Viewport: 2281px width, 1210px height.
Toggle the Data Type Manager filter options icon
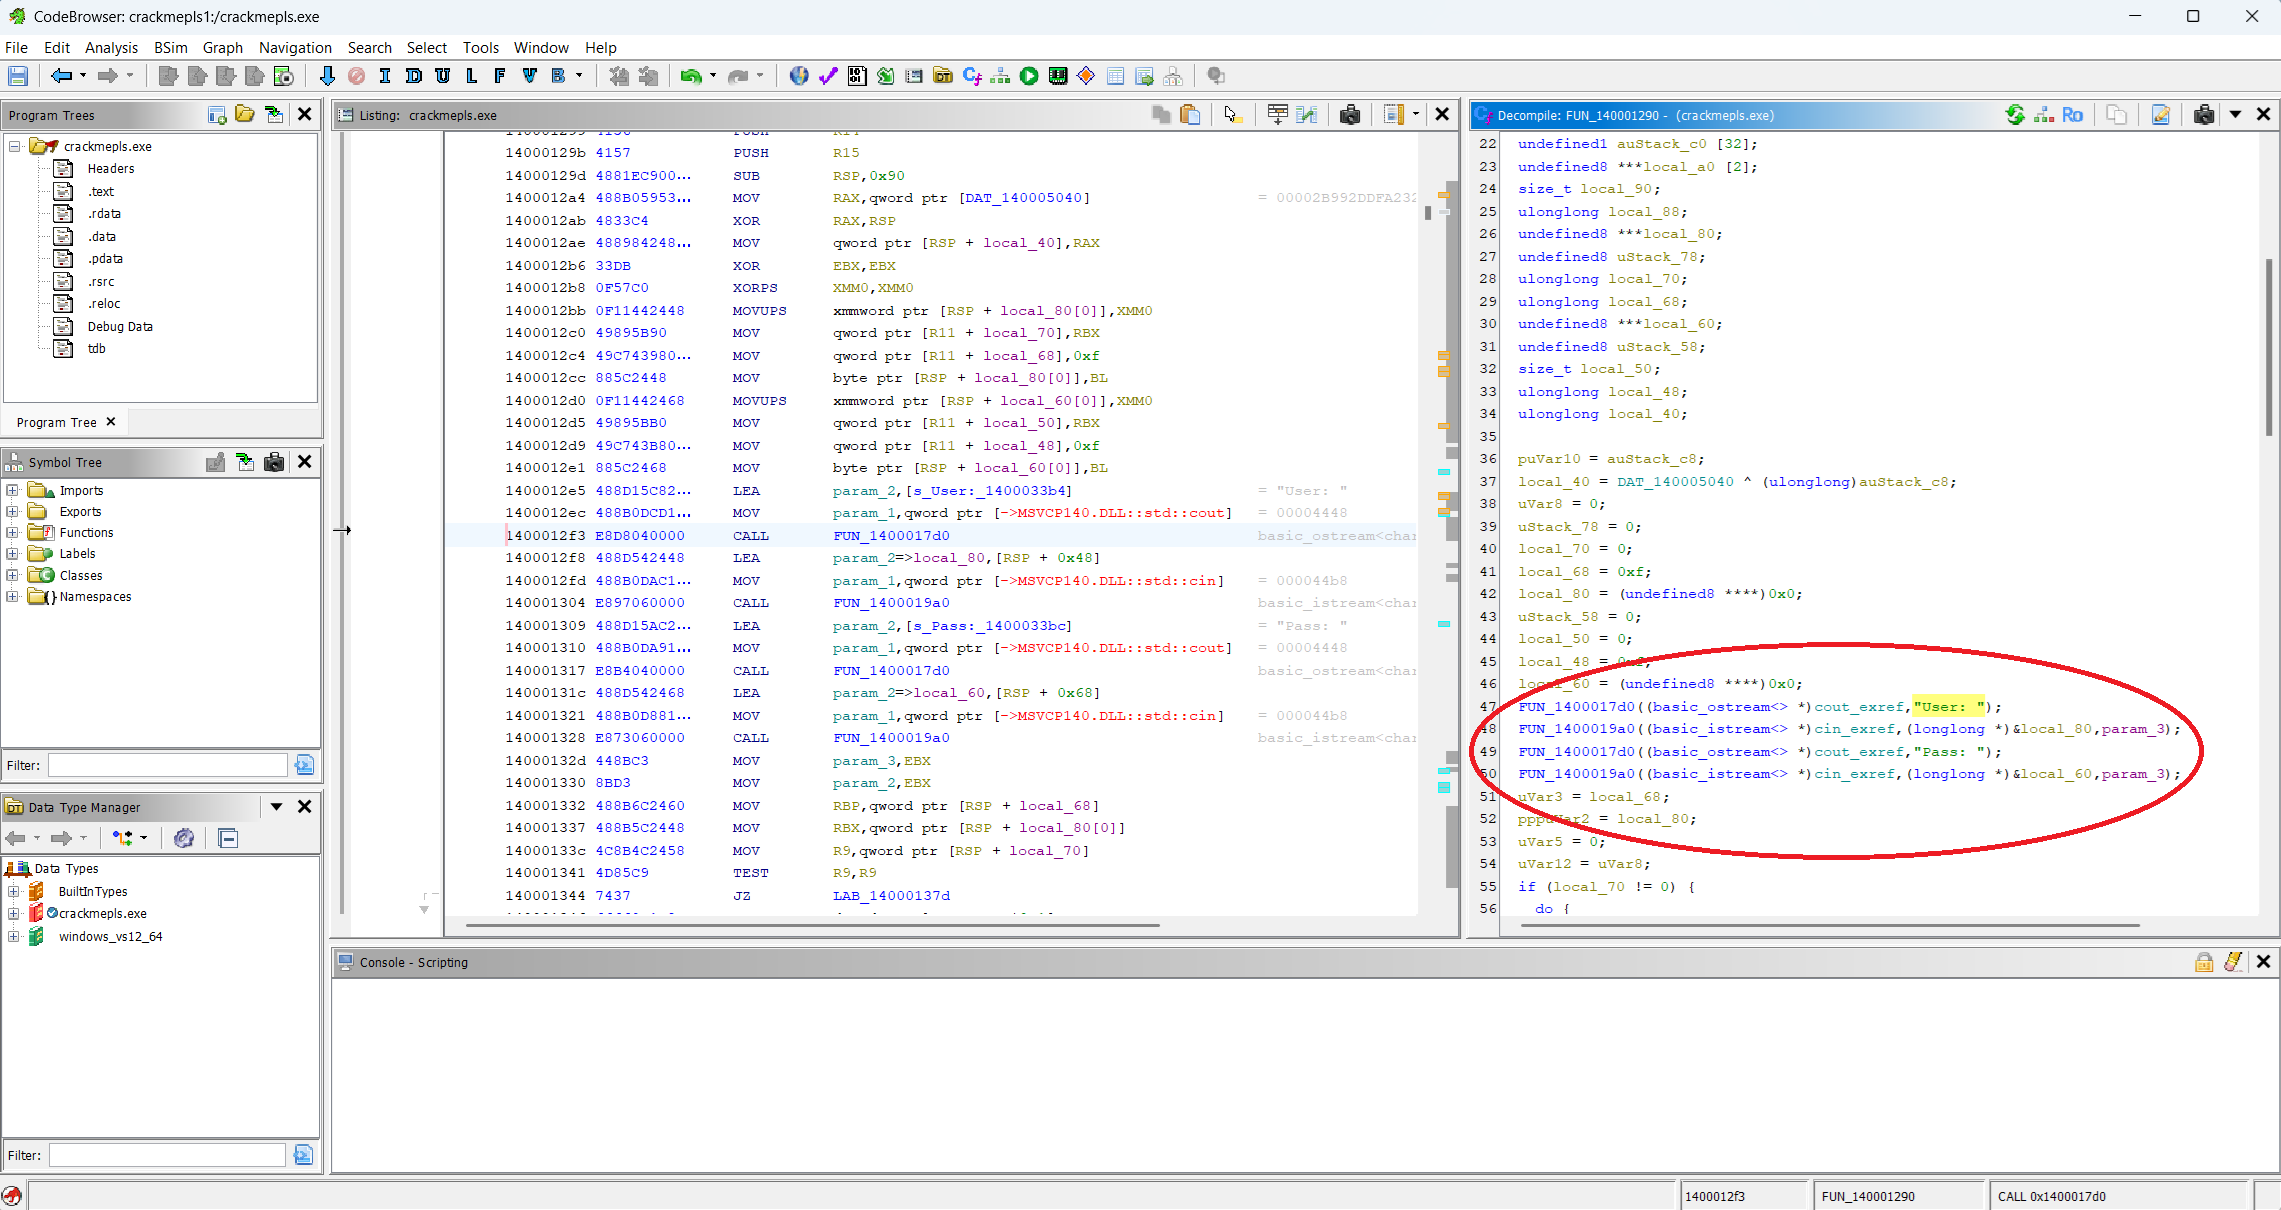[x=304, y=1156]
